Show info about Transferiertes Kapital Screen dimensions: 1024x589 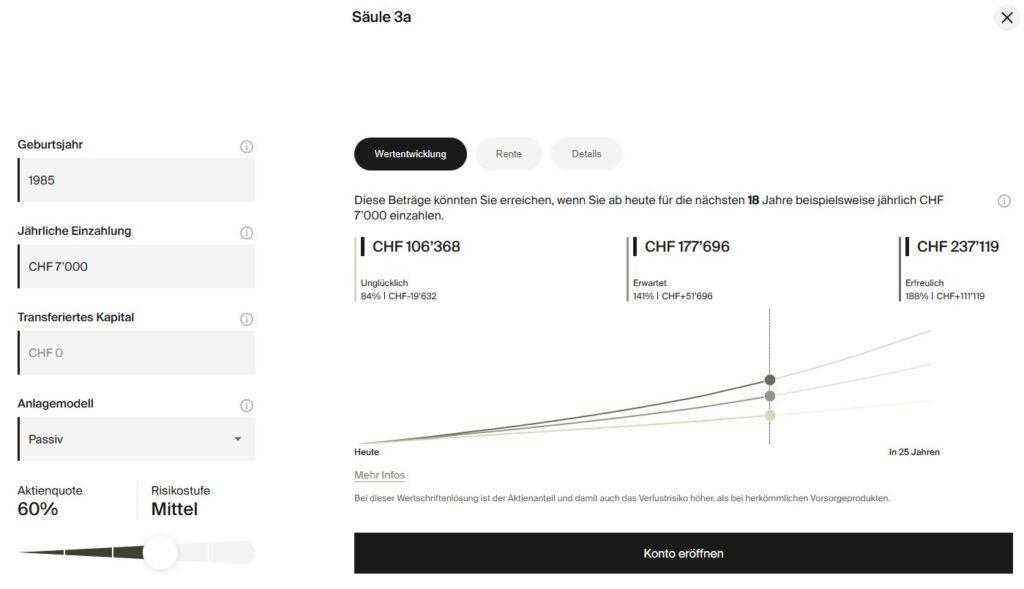click(246, 320)
